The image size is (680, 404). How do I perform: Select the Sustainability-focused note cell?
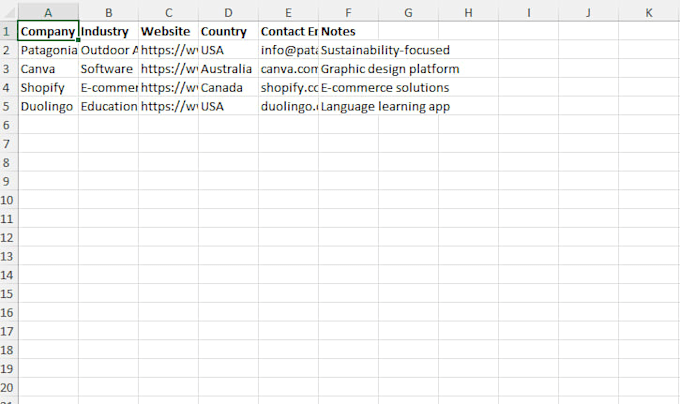point(348,50)
